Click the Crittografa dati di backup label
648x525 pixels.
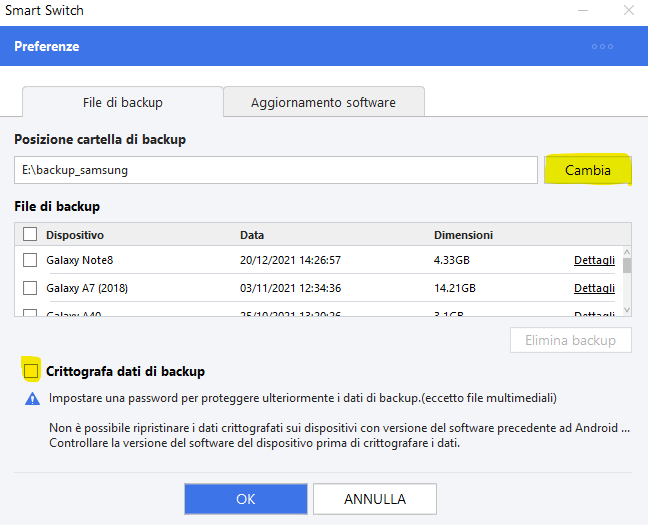coord(125,371)
